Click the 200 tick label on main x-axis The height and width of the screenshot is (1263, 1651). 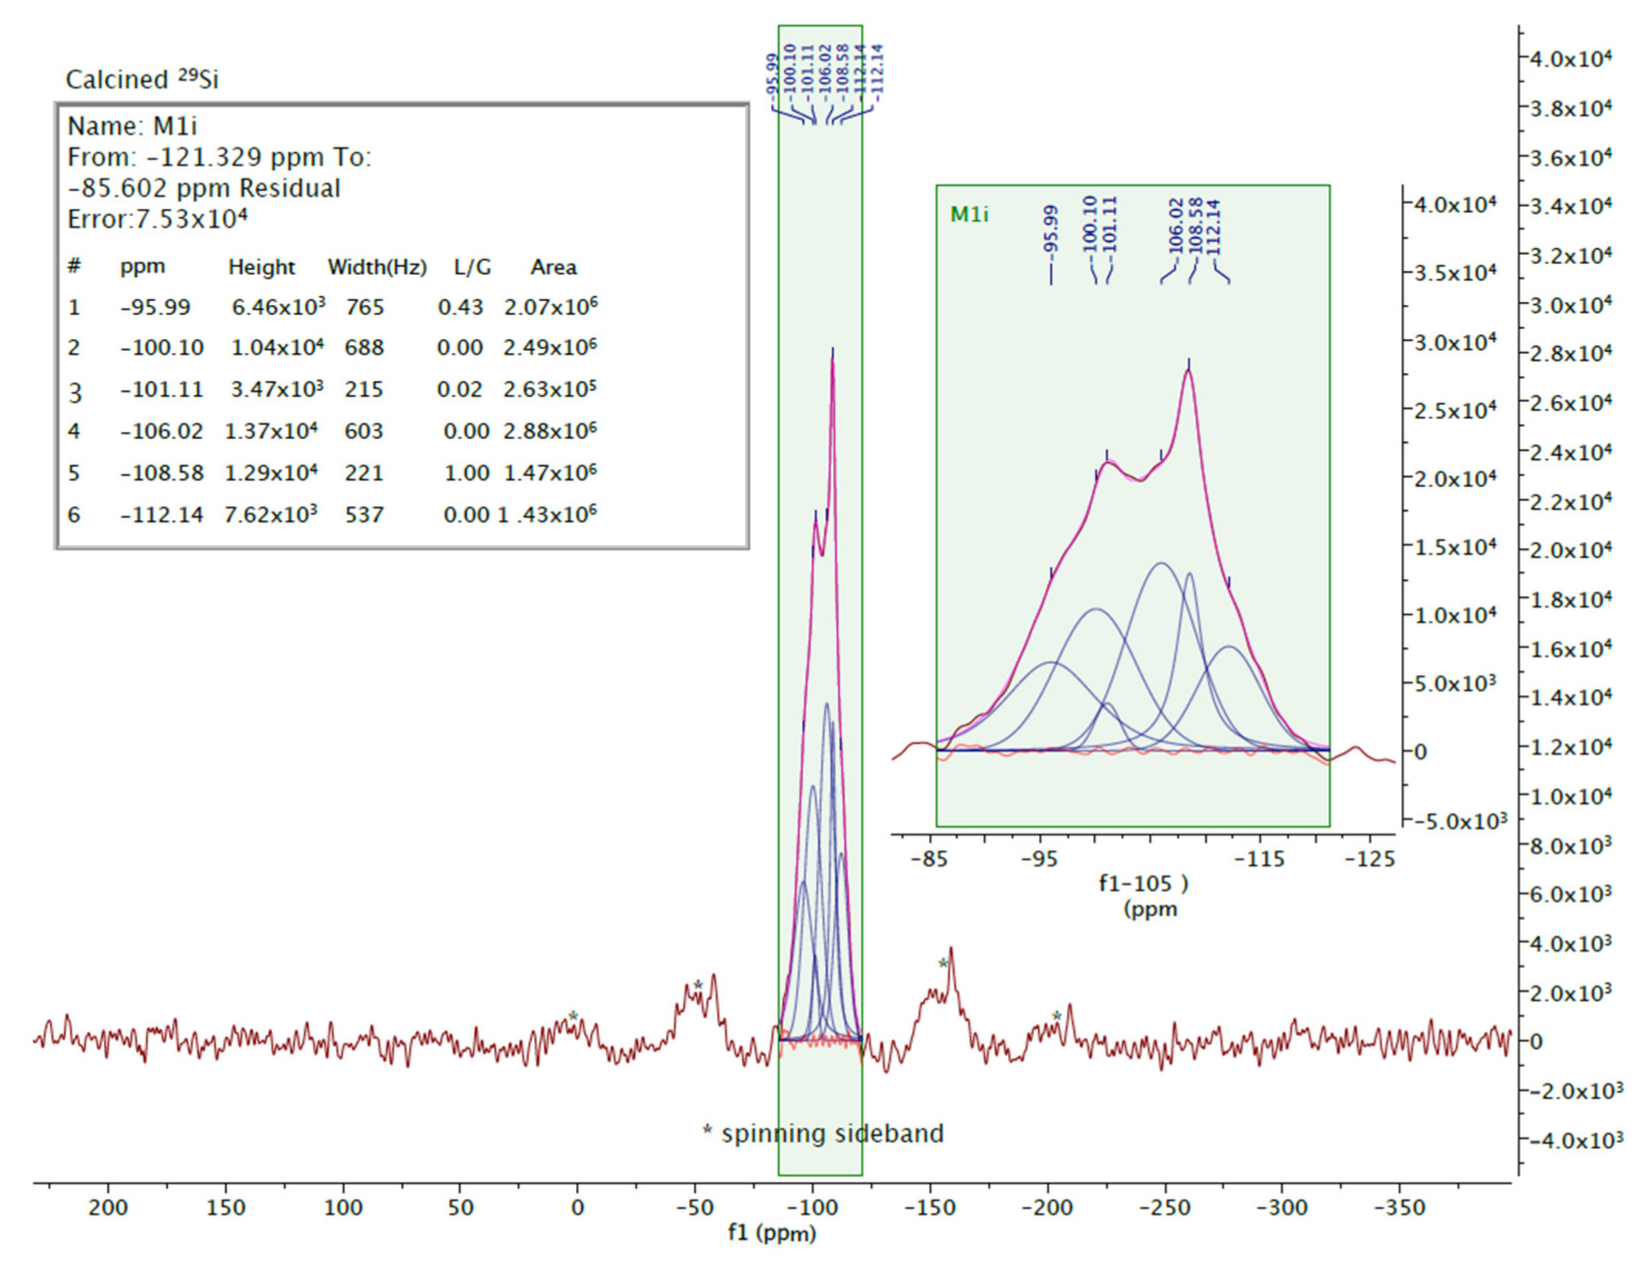click(108, 1207)
